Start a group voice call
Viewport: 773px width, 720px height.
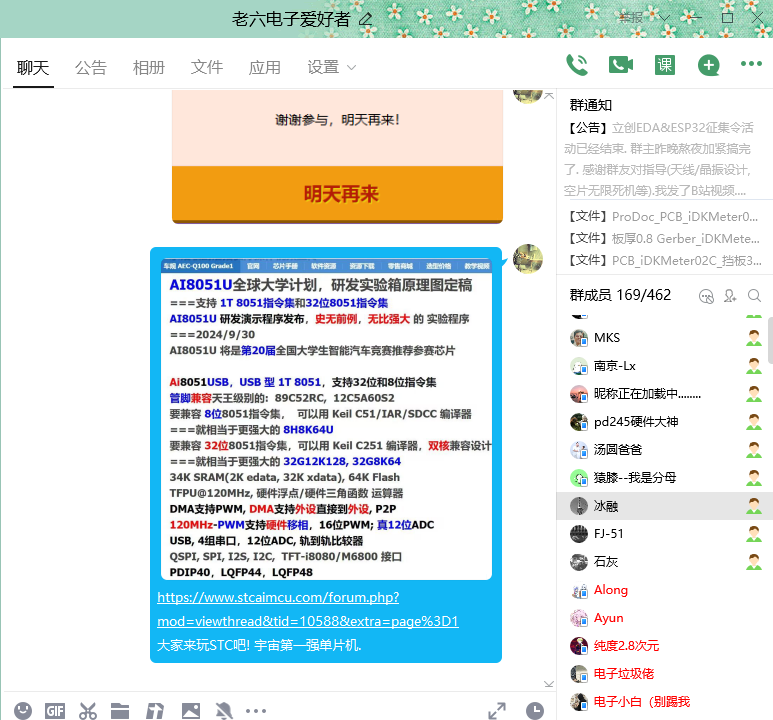coord(577,65)
